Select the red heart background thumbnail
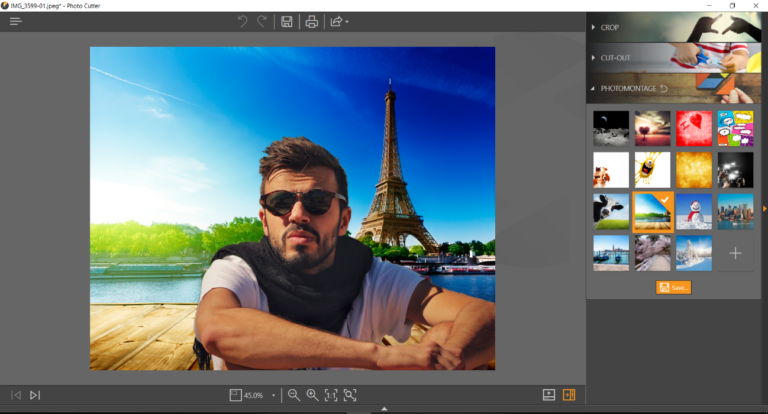The image size is (768, 414). point(693,128)
